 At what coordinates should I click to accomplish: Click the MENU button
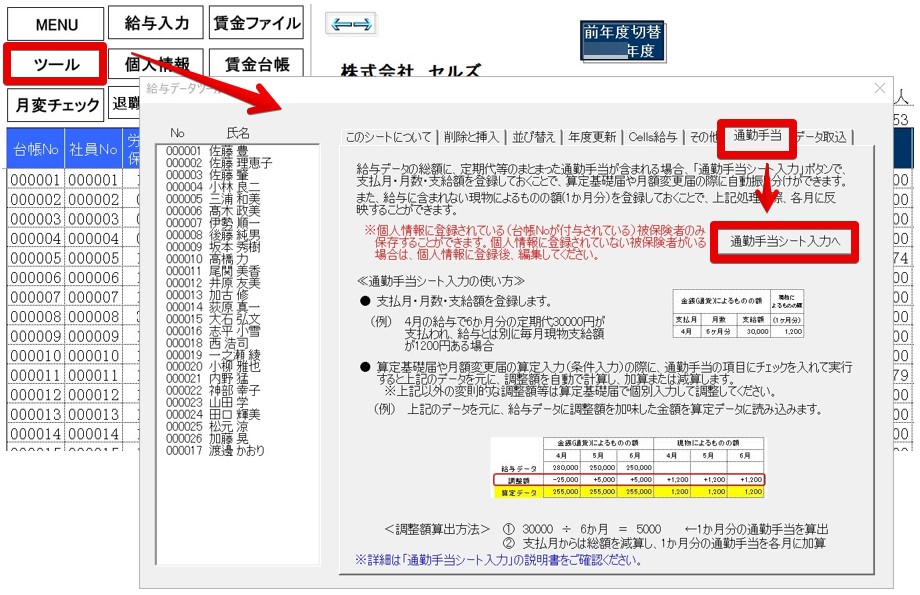click(56, 24)
